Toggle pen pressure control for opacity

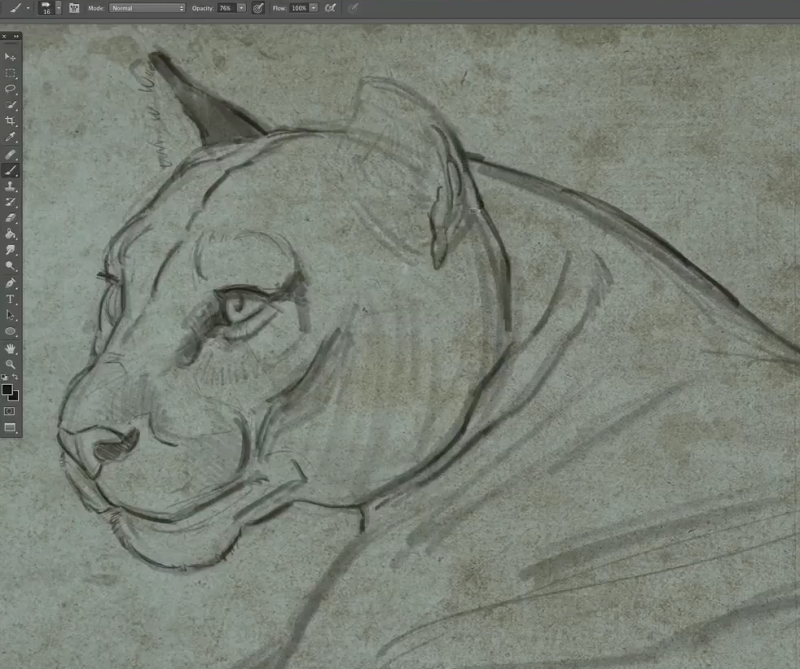260,8
